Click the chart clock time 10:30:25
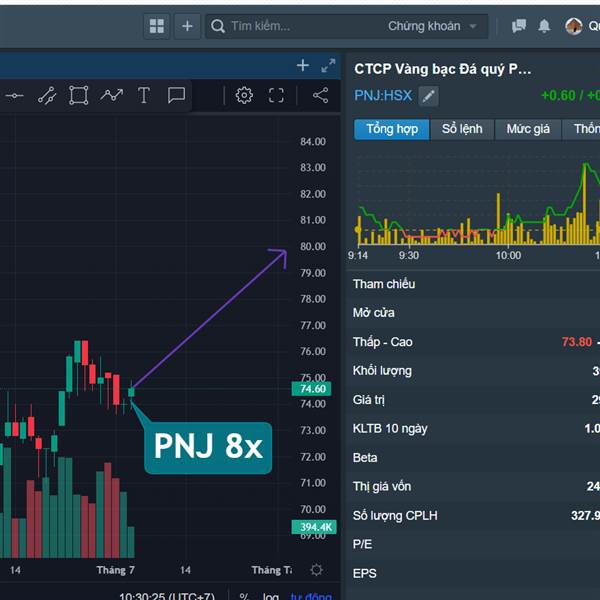This screenshot has height=600, width=600. coord(167,596)
